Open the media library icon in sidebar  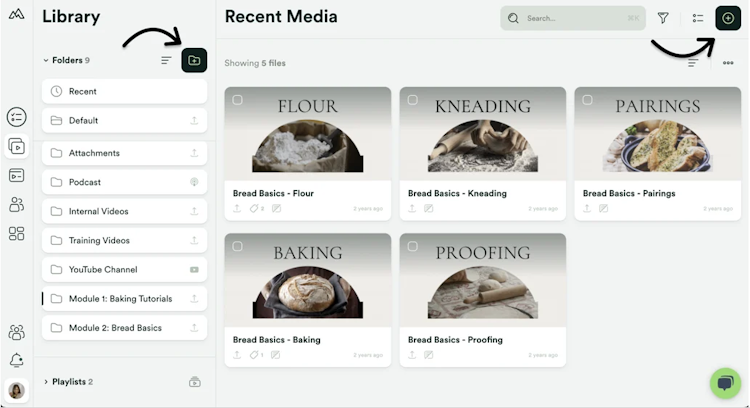click(16, 146)
